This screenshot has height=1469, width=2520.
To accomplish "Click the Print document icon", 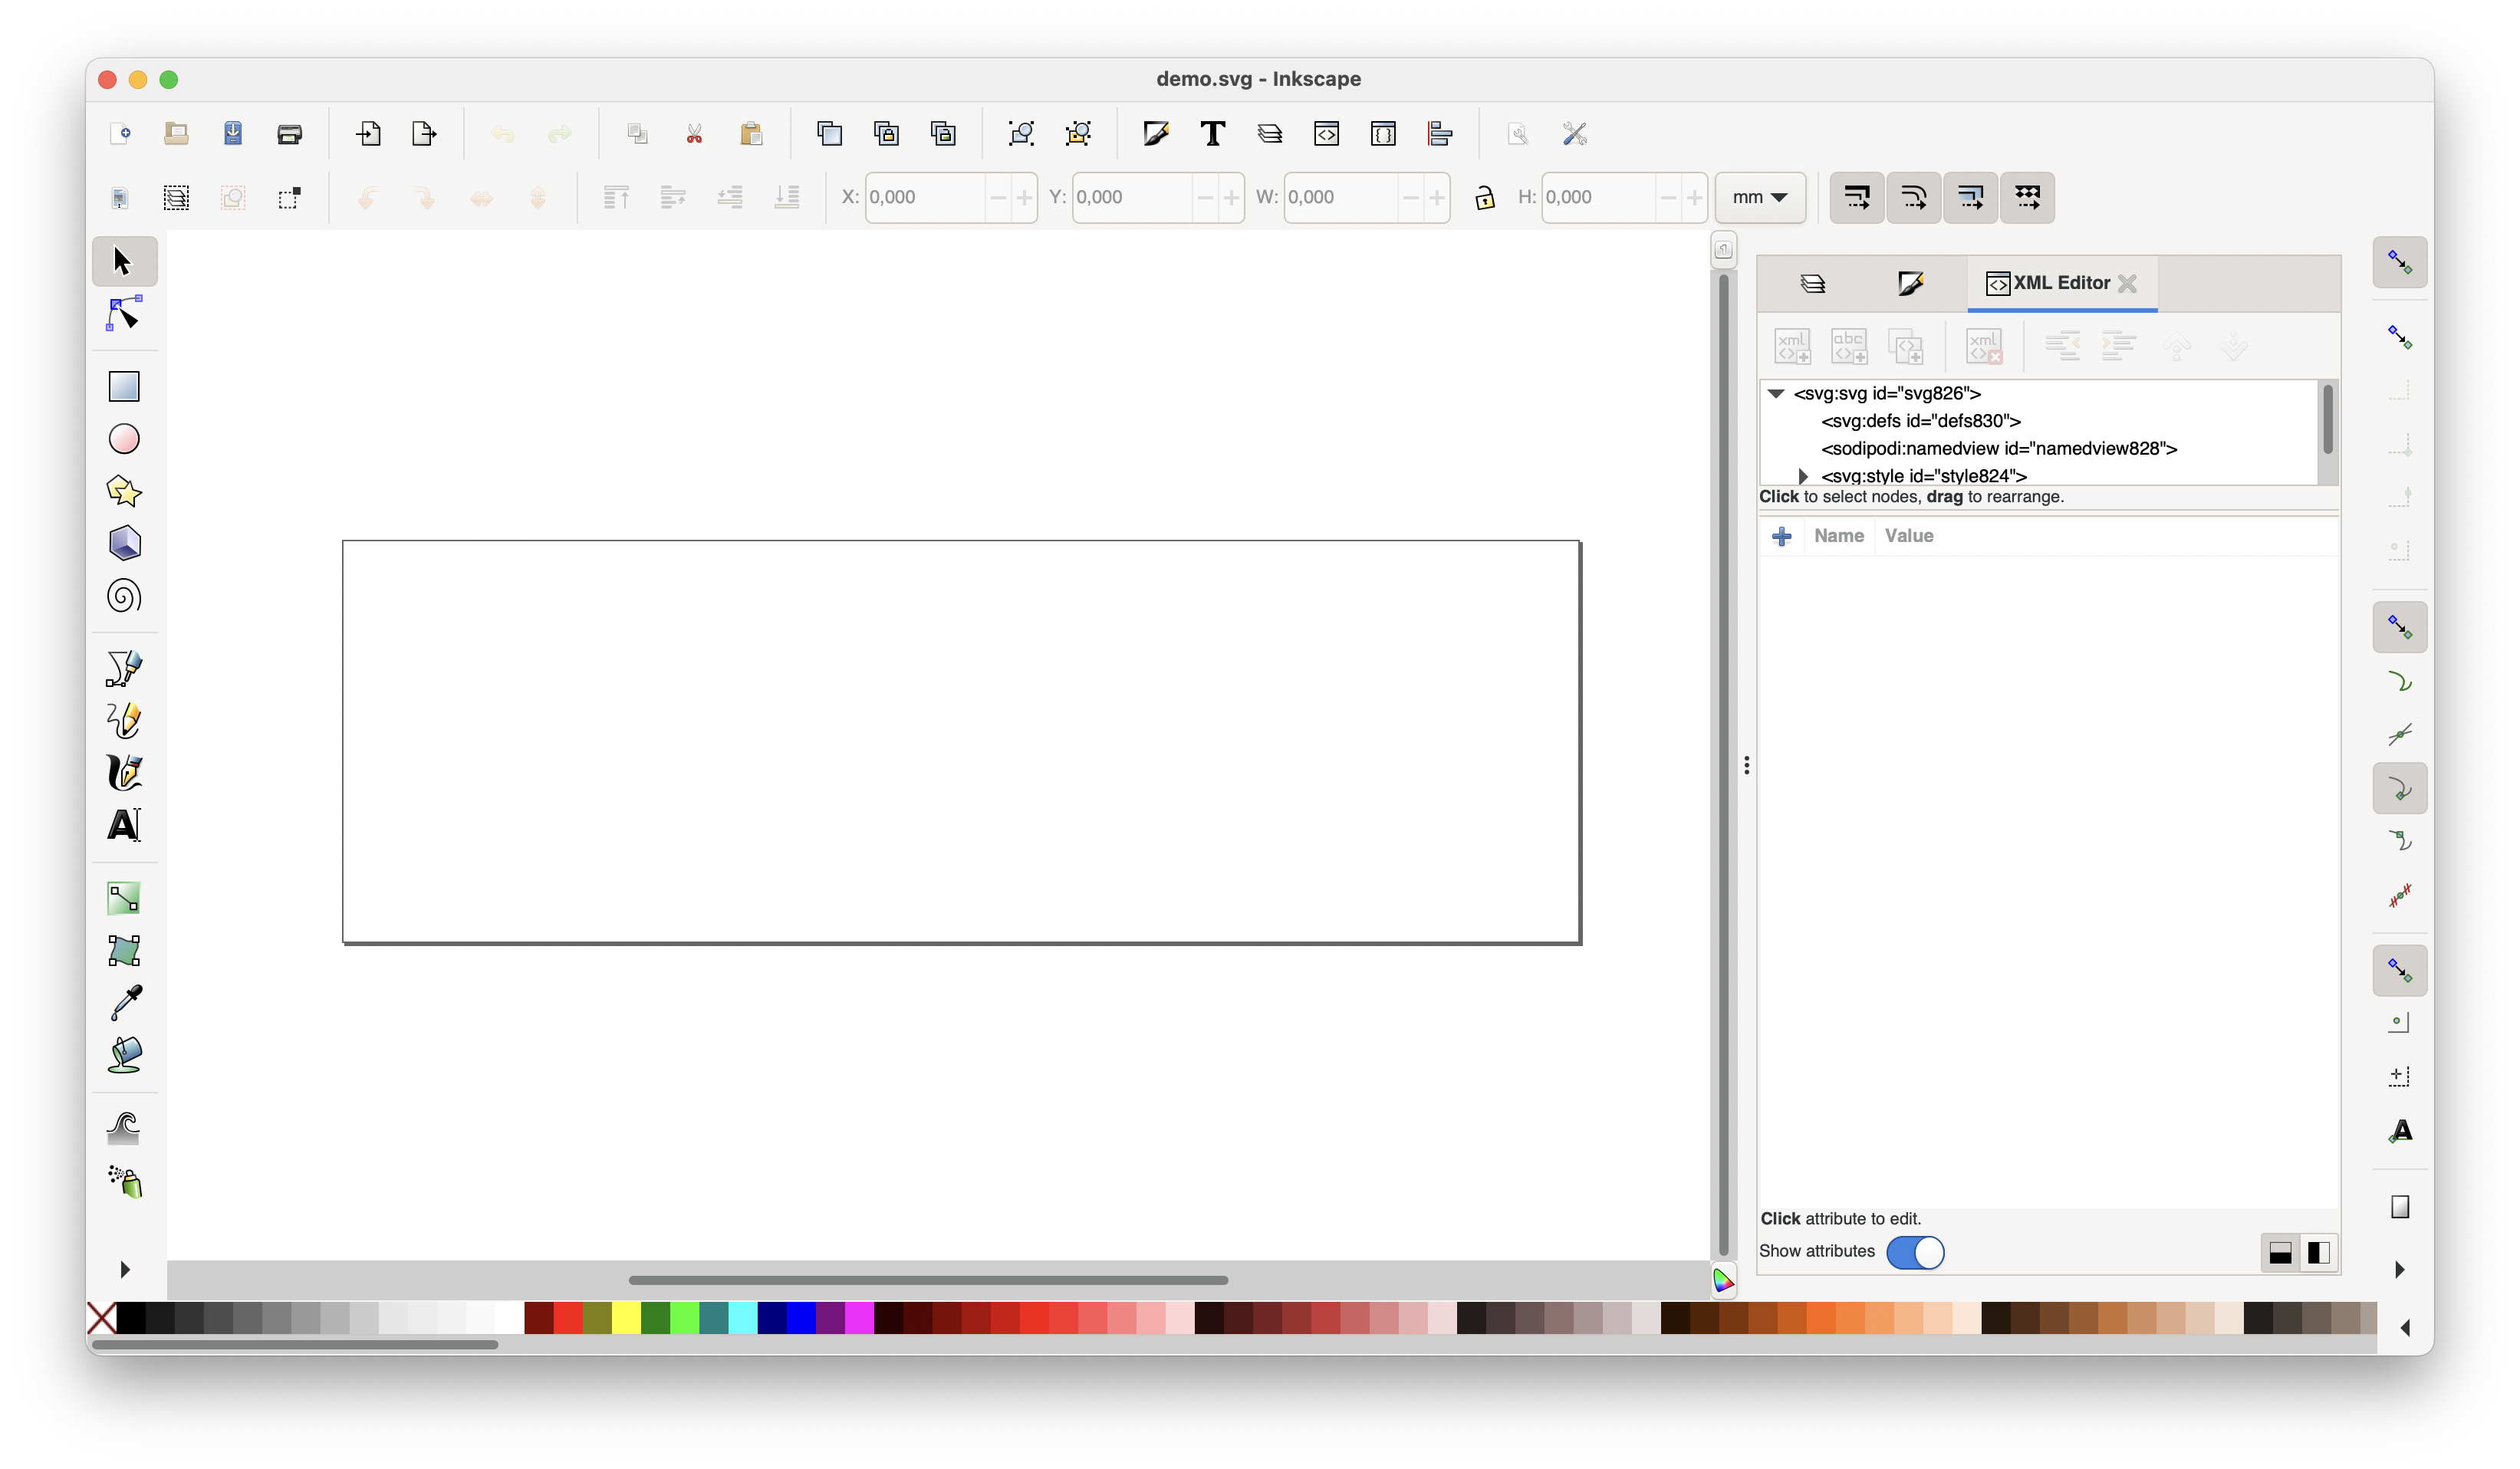I will [x=290, y=134].
